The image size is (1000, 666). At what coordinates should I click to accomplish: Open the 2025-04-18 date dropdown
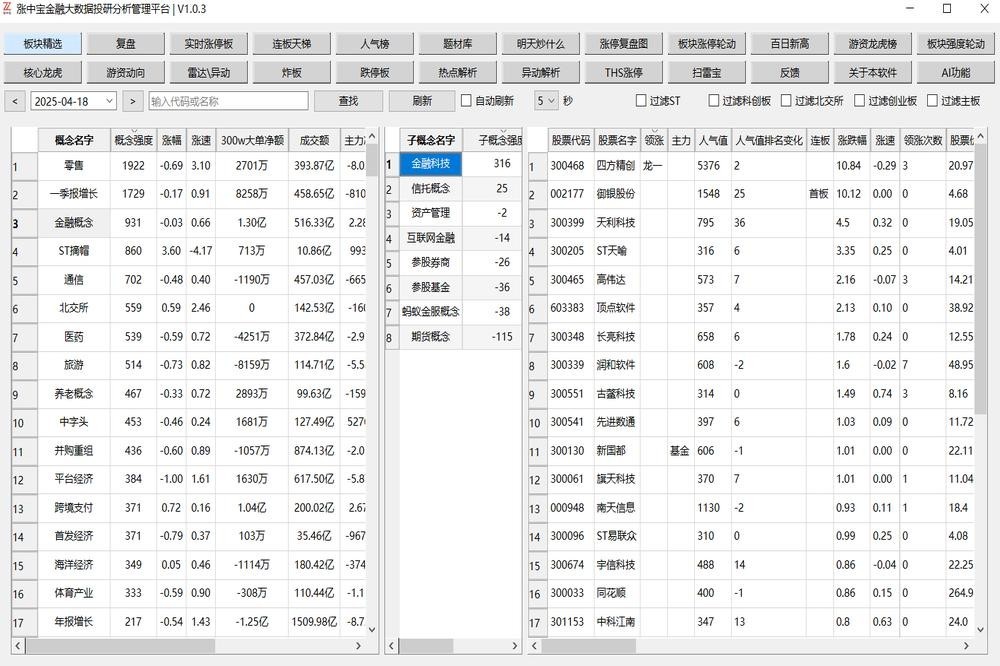[x=110, y=101]
